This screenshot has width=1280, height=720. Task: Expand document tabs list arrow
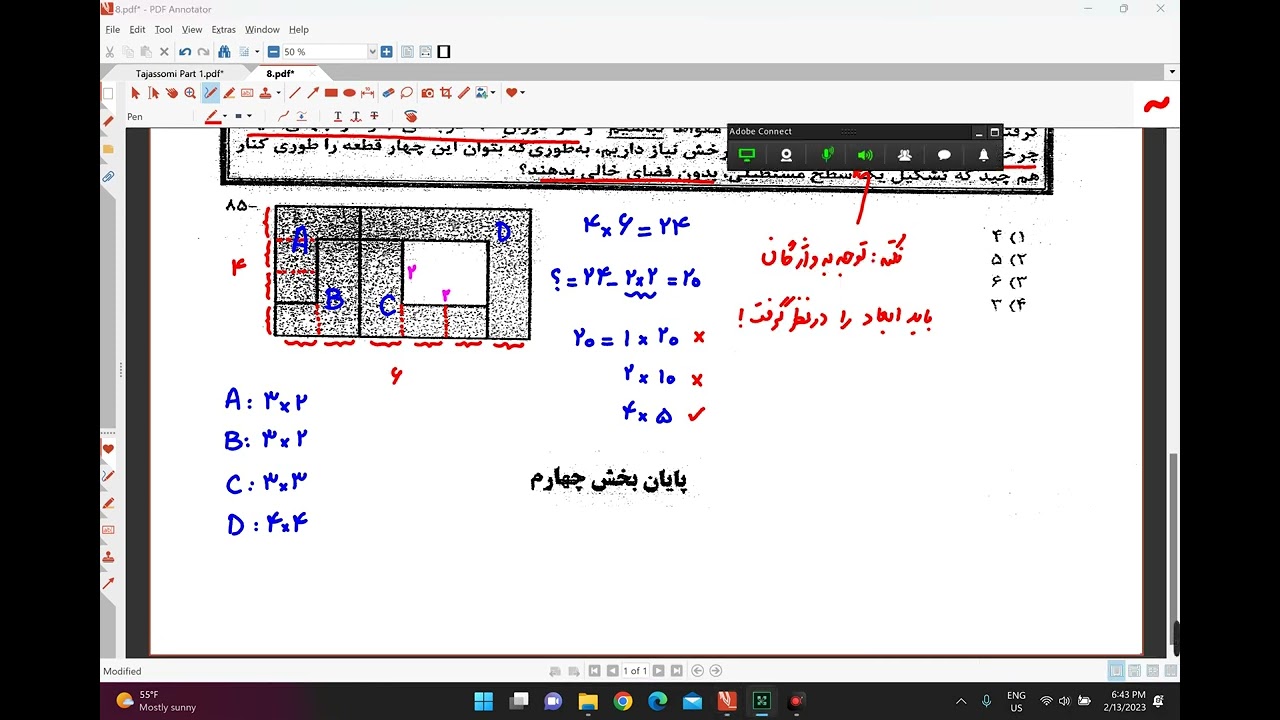click(x=1172, y=72)
